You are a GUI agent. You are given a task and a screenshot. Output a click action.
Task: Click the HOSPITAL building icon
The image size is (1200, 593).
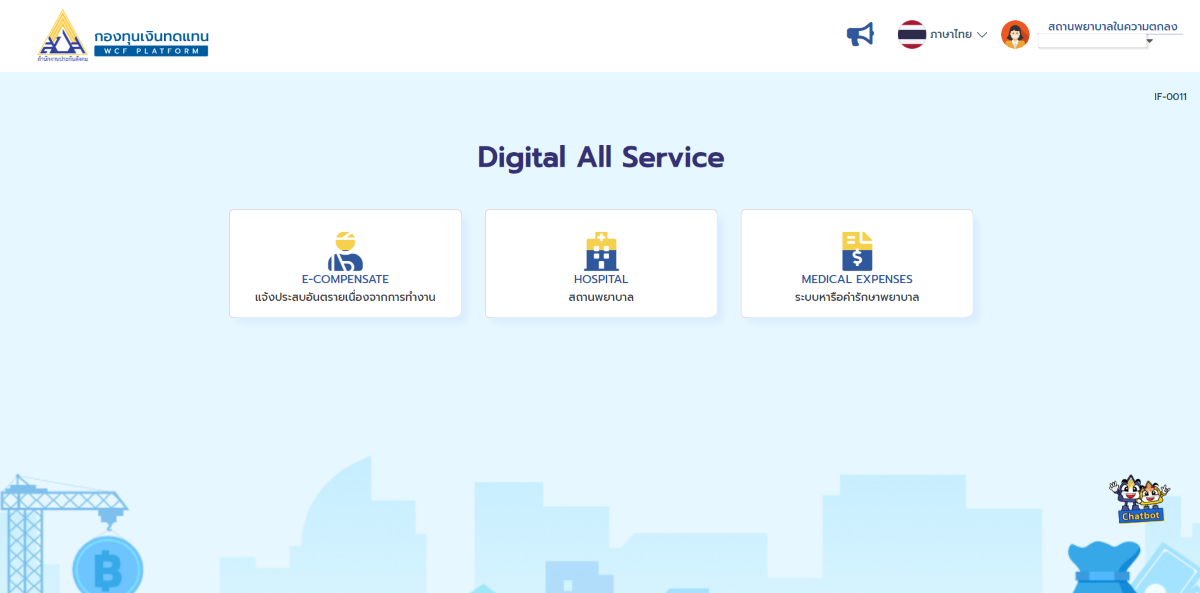(601, 250)
